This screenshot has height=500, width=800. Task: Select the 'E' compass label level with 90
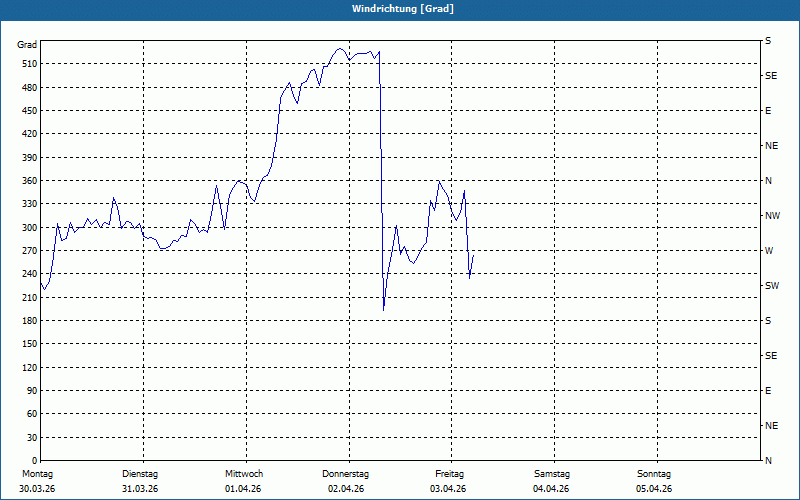pos(768,391)
